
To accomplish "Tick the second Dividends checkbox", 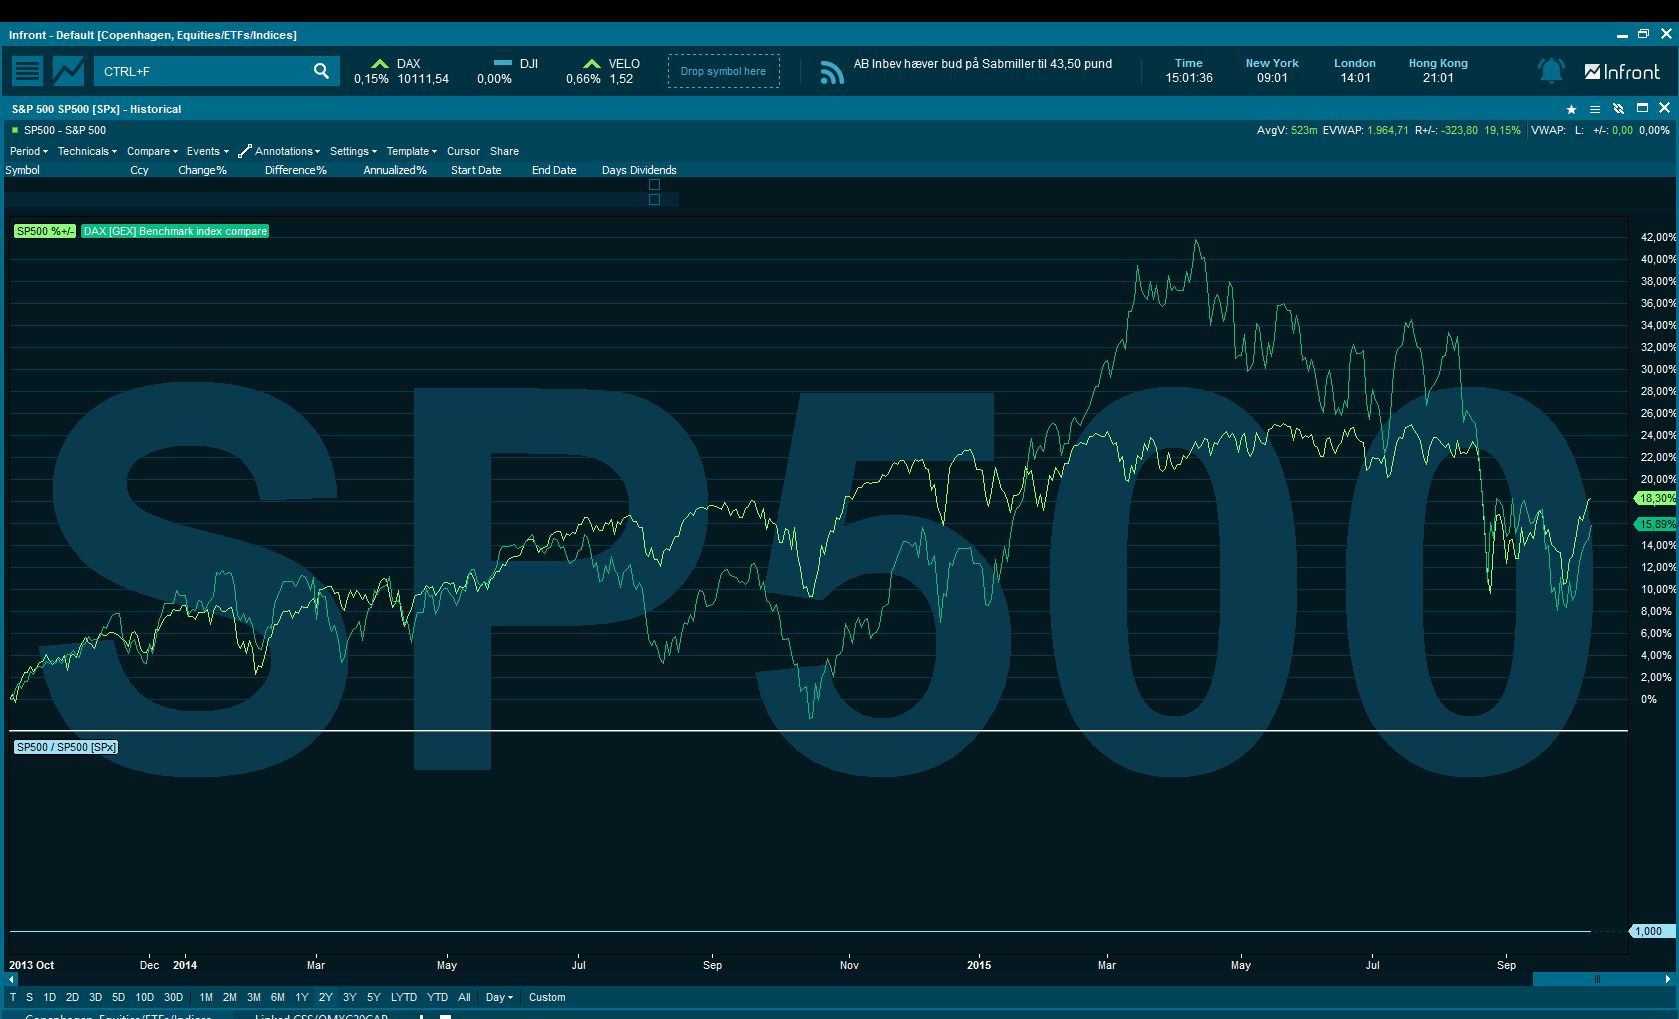I will [x=654, y=200].
